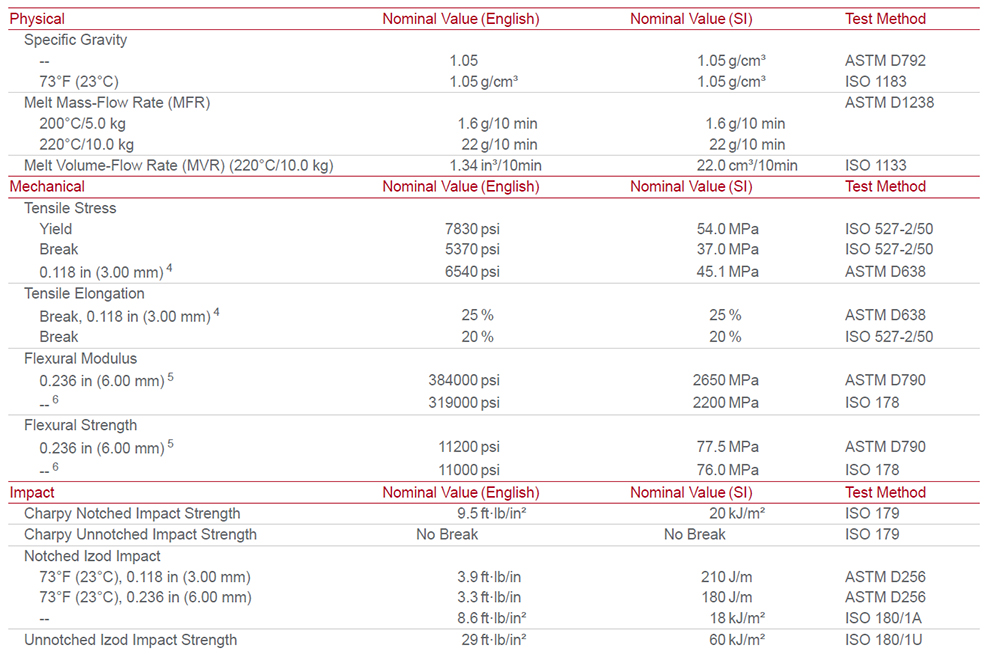Select the Mechanical section header
Screen dimensions: 1000x654
[47, 187]
